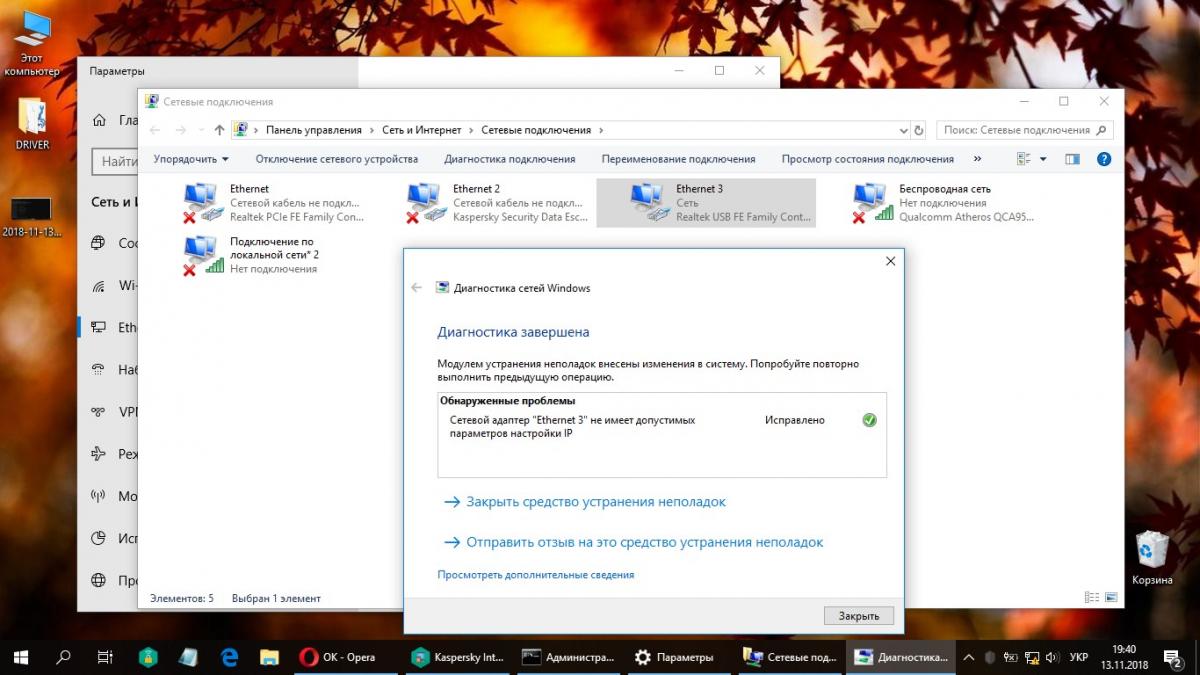This screenshot has width=1200, height=675.
Task: Switch to large icons view in status bar
Action: click(x=1110, y=598)
